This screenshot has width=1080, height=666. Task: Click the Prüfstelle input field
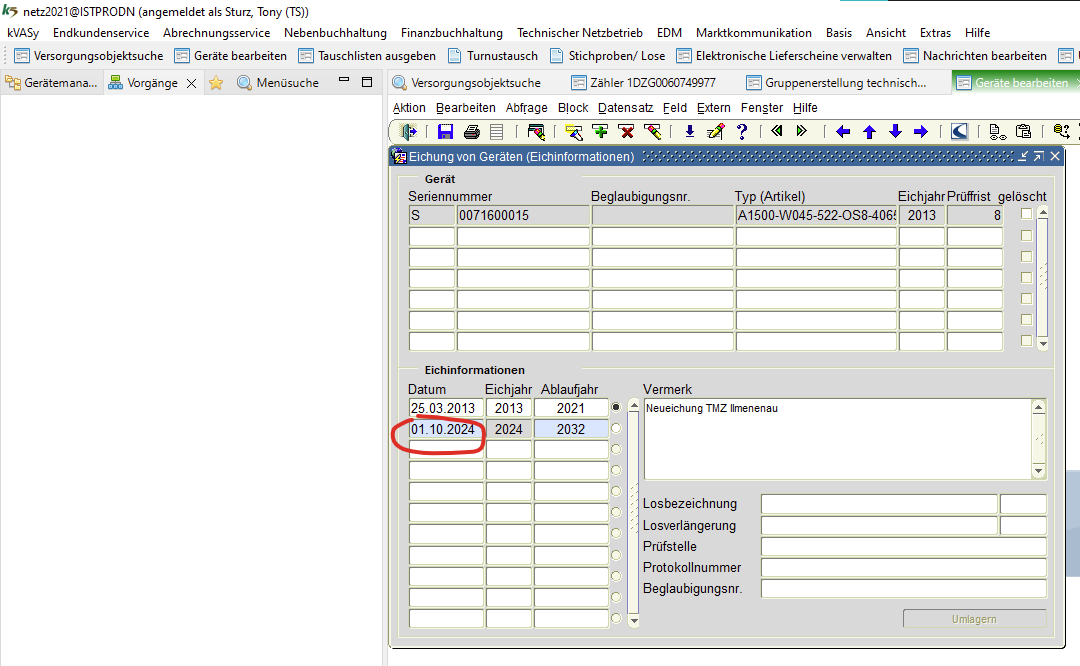tap(903, 546)
